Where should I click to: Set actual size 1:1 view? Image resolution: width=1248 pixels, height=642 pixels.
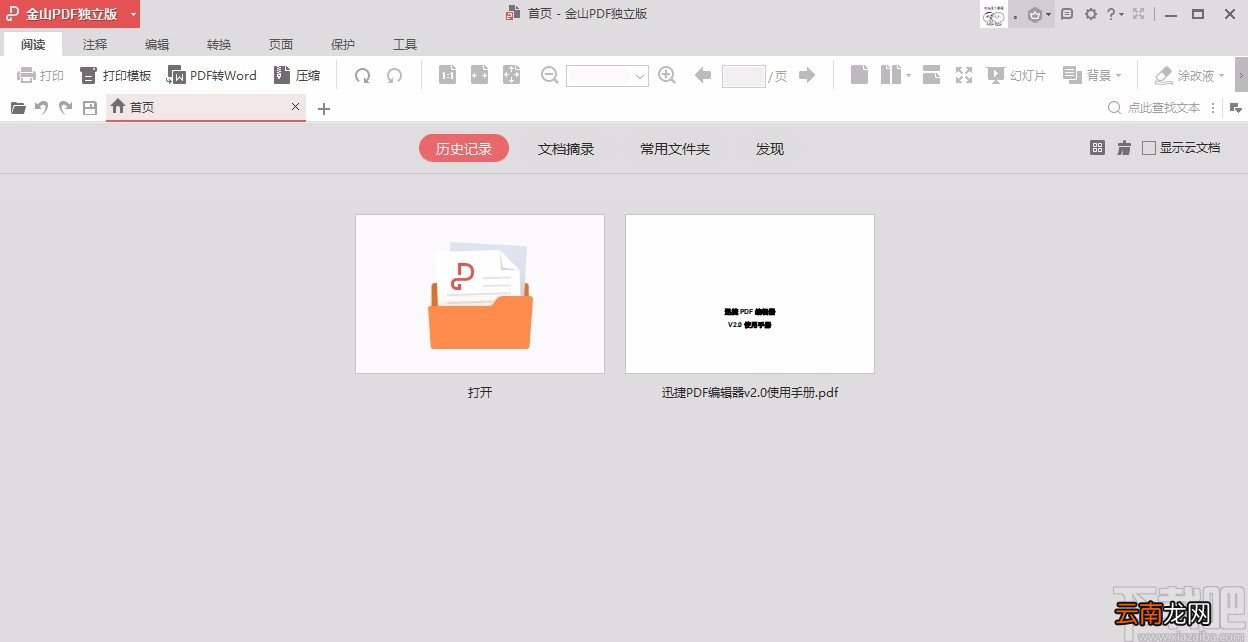click(x=448, y=75)
